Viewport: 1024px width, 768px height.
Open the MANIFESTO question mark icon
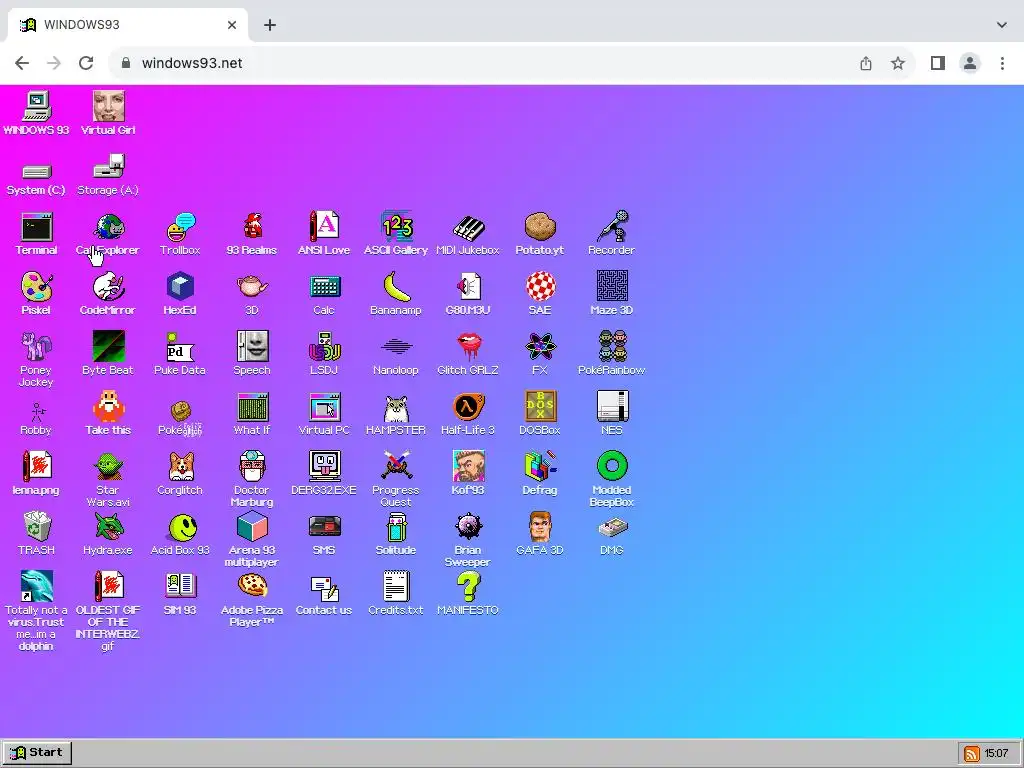468,587
